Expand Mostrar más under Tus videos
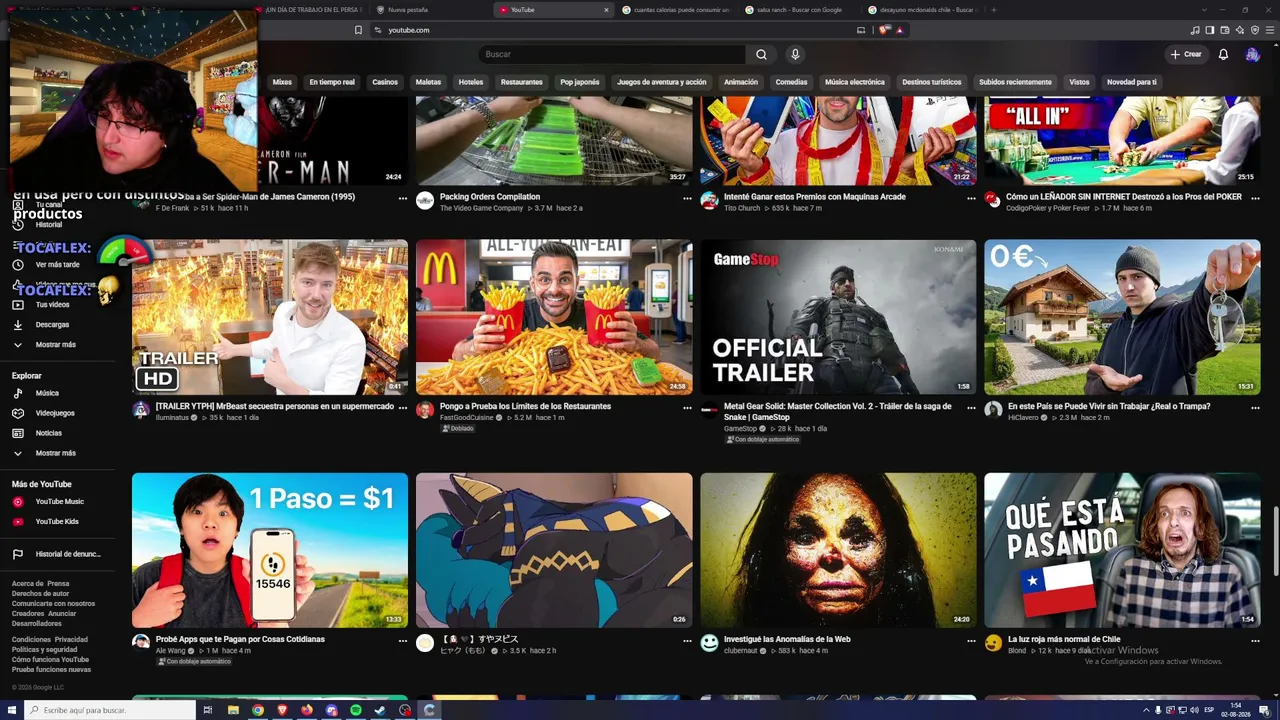The image size is (1280, 720). point(55,345)
